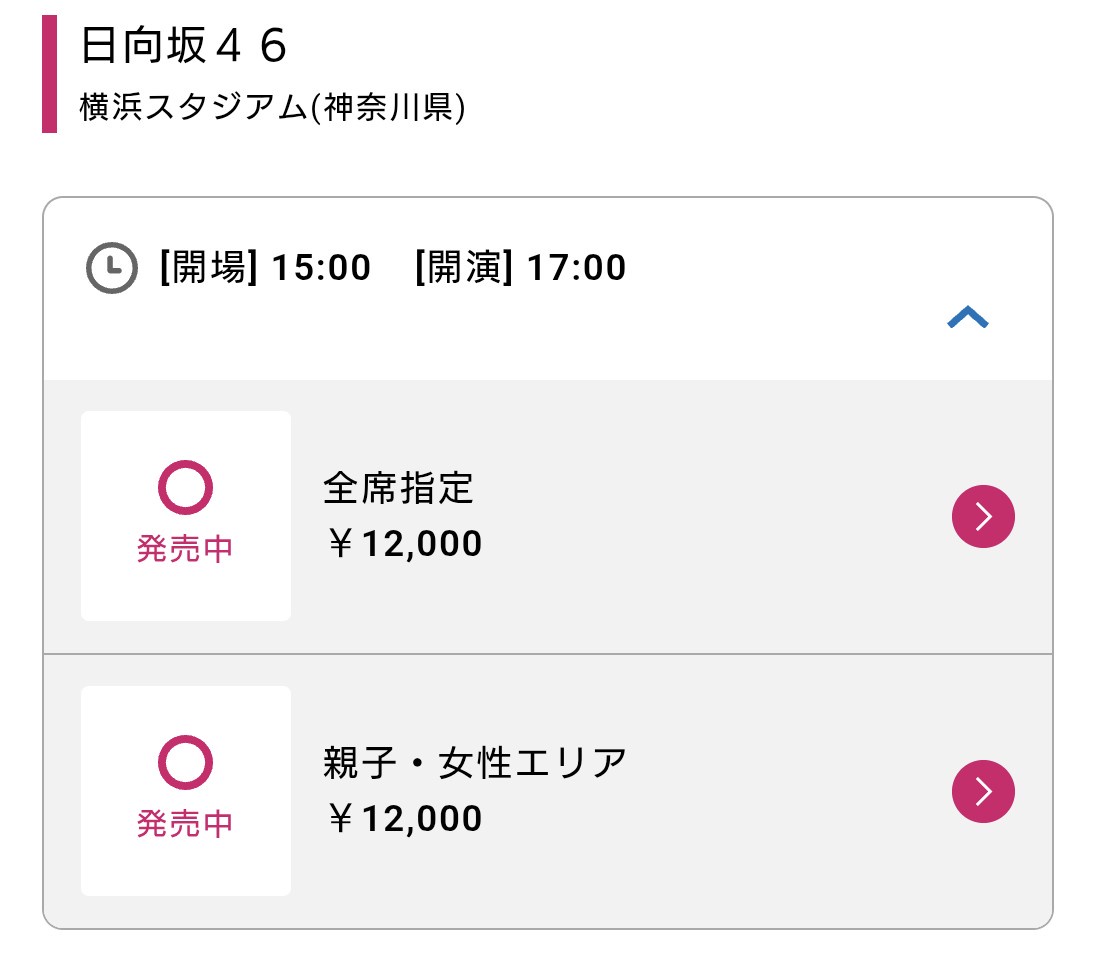Click the availability circle for 全席指定
1096x964 pixels.
[185, 488]
